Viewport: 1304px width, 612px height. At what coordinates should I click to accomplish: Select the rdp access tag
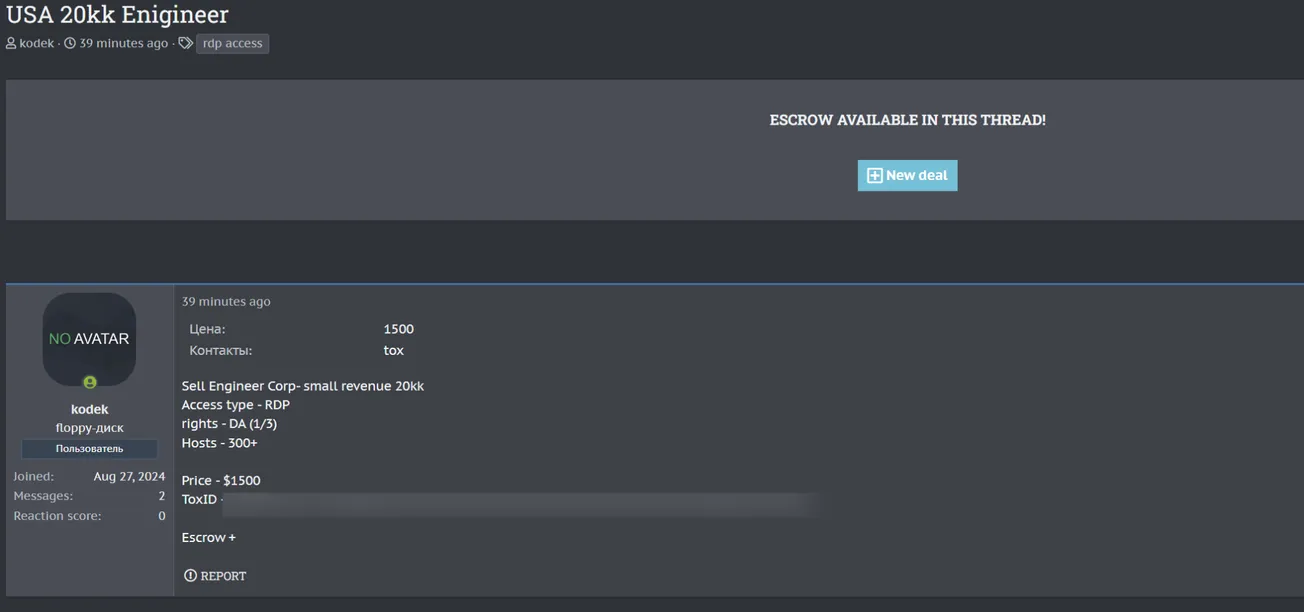[x=232, y=44]
